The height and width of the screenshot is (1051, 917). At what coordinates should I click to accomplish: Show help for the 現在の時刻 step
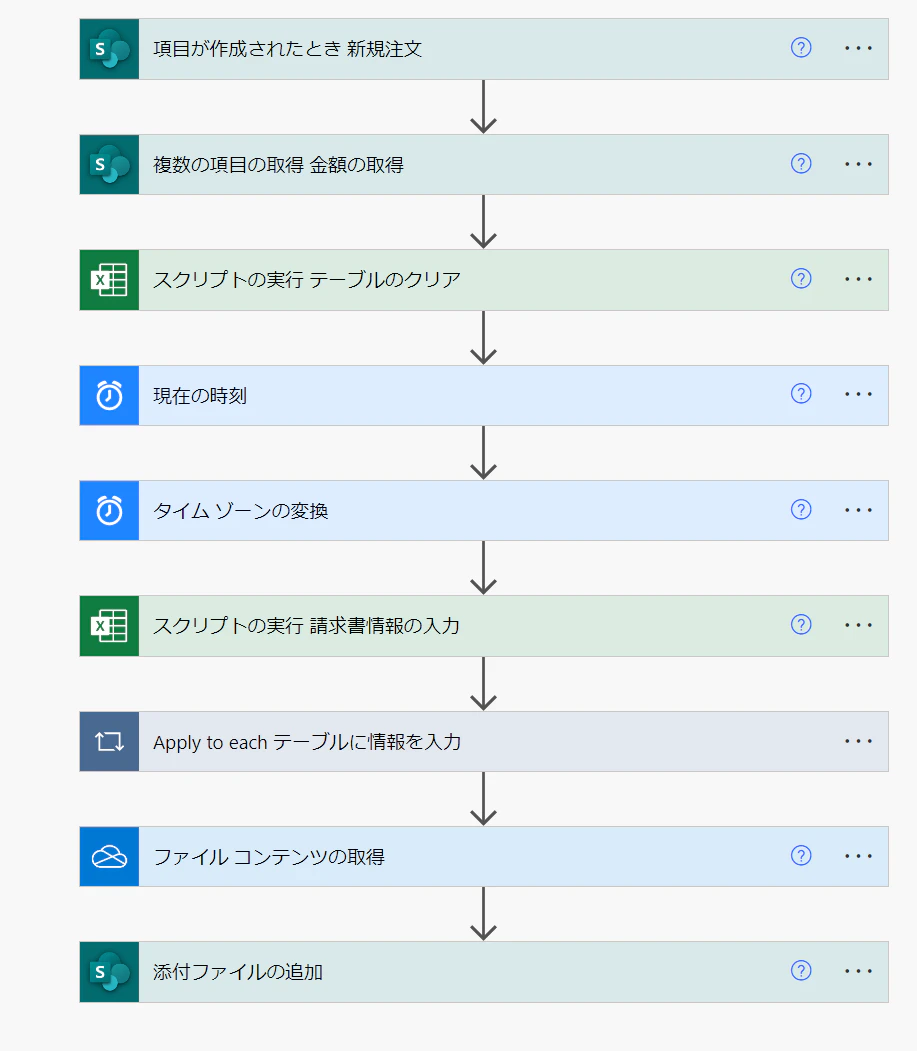(801, 393)
